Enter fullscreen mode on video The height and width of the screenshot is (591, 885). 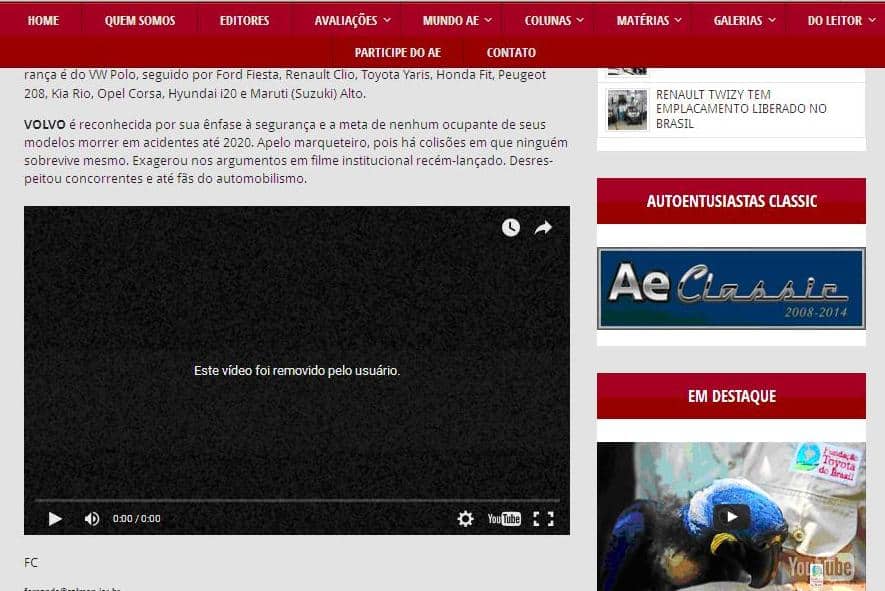coord(543,519)
